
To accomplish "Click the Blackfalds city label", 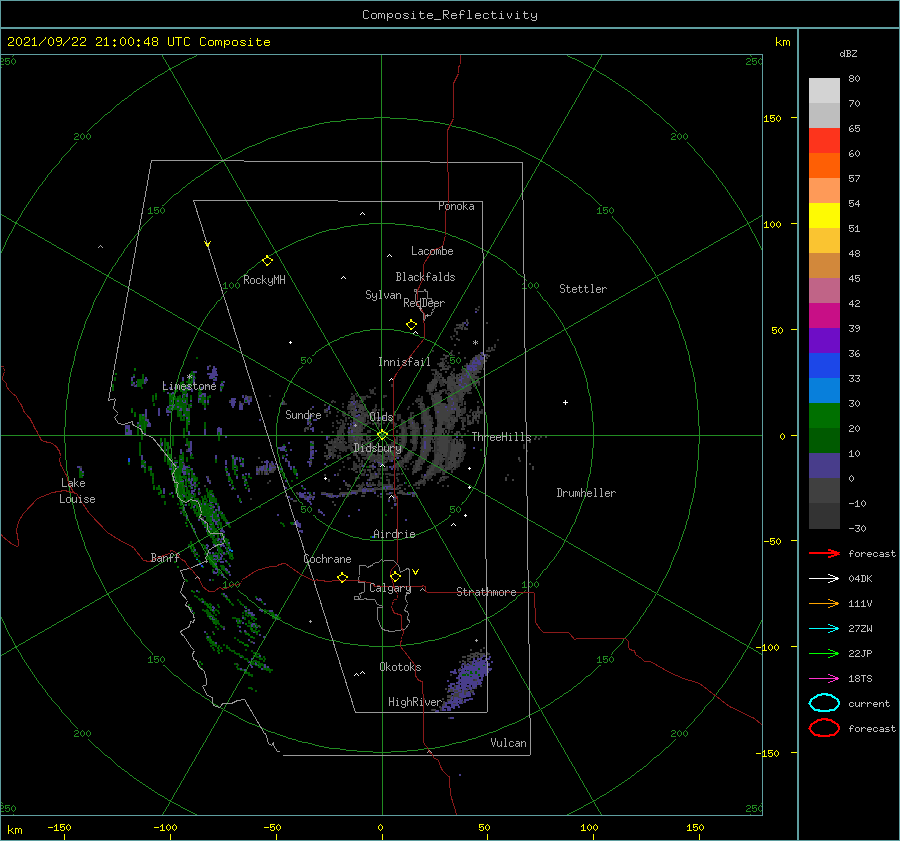I will click(425, 277).
